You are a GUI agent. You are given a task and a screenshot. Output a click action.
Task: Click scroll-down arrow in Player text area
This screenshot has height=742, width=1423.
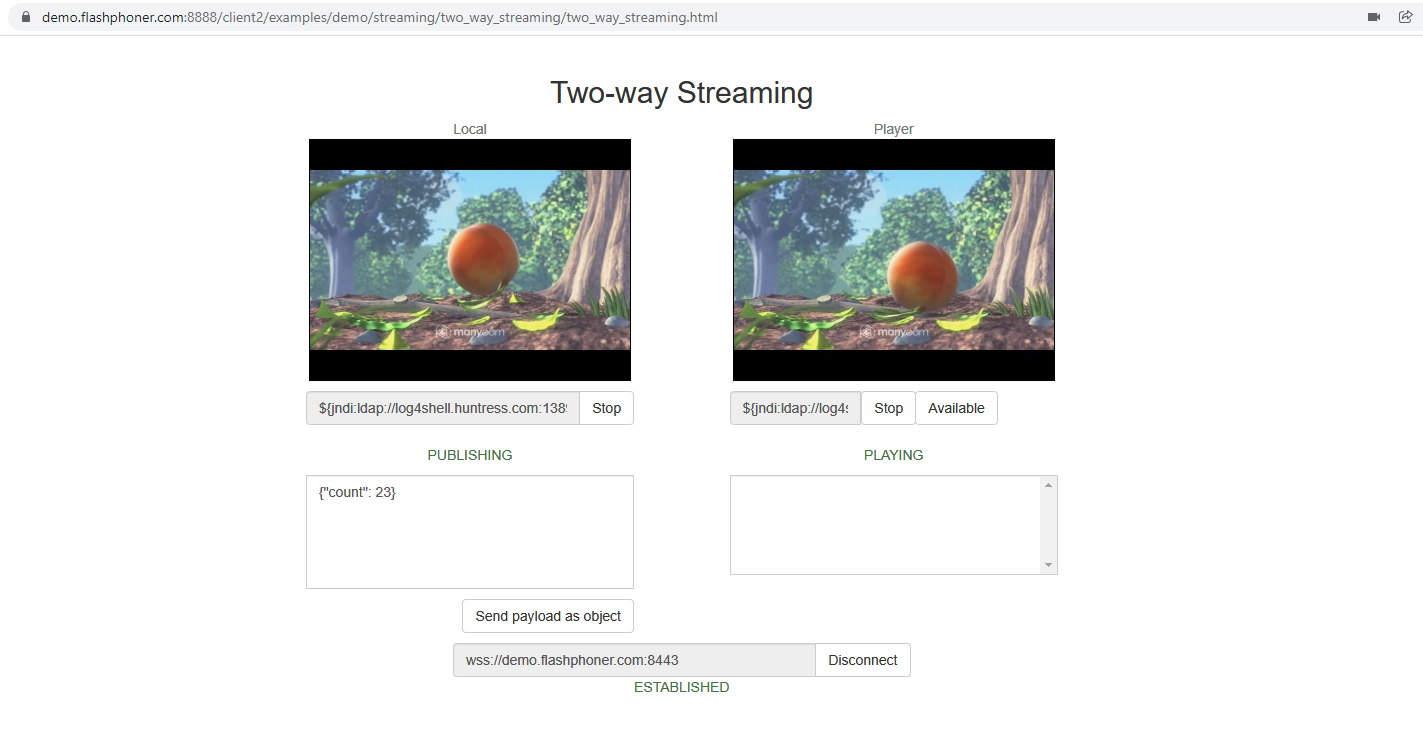[1048, 565]
